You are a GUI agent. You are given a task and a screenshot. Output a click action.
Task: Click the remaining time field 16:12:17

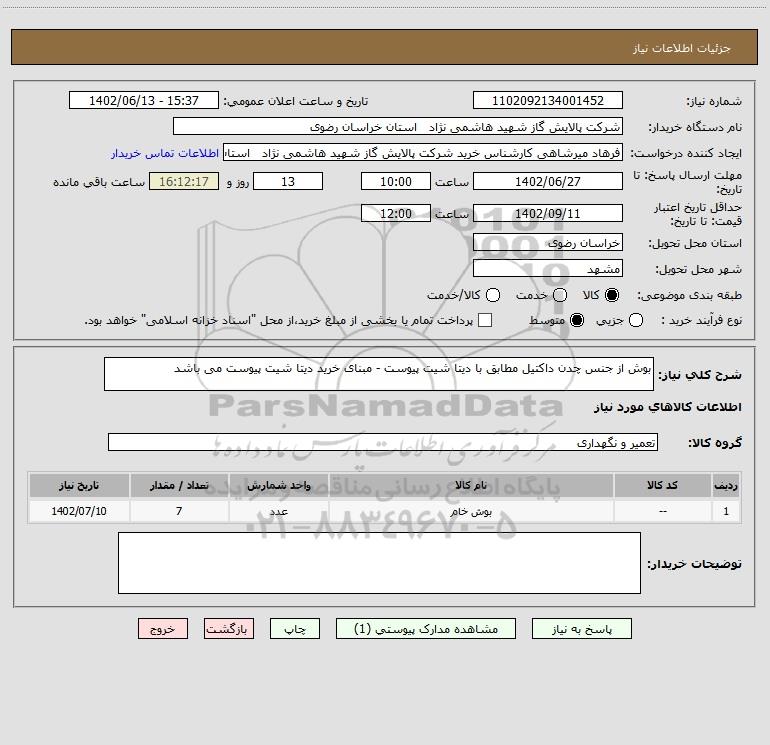click(x=184, y=181)
